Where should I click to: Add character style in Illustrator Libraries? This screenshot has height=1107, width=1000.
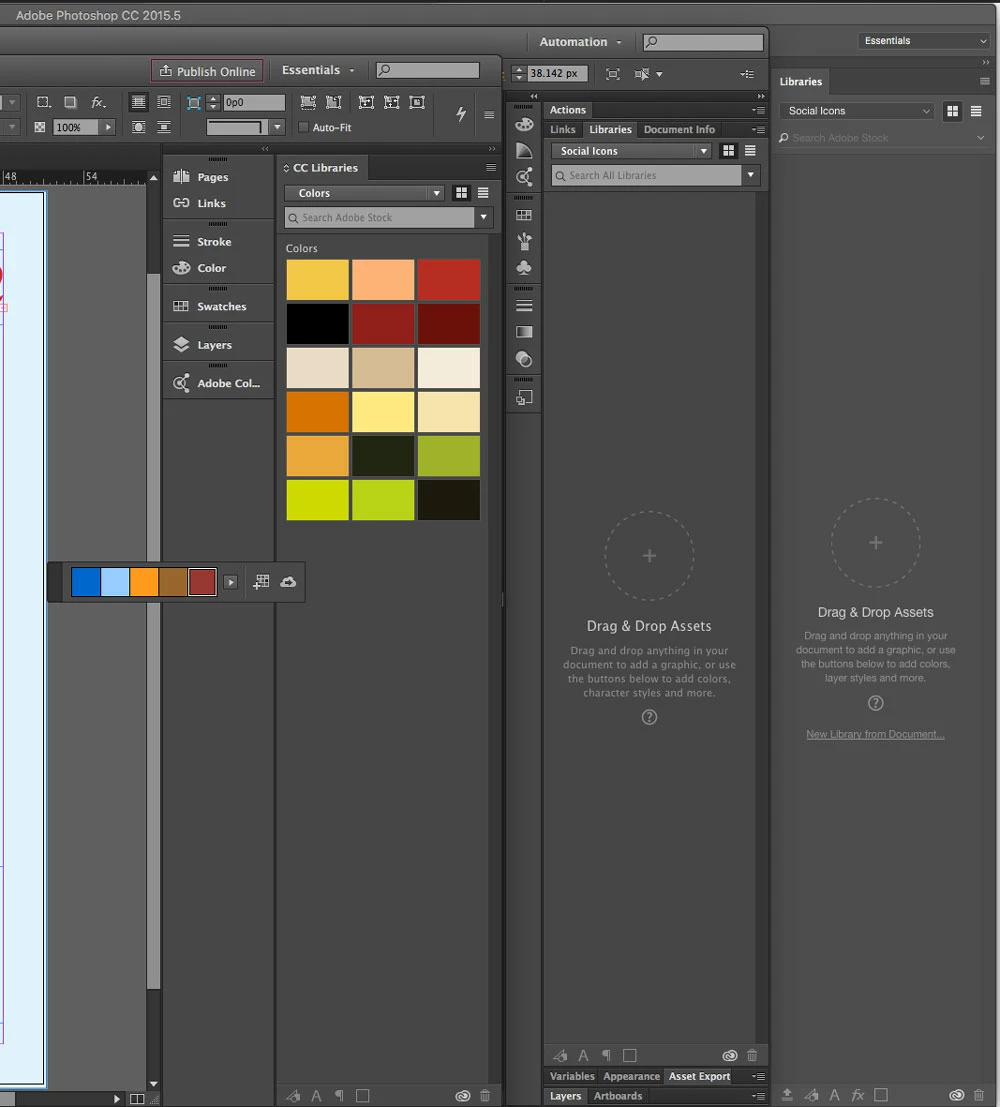coord(583,1055)
